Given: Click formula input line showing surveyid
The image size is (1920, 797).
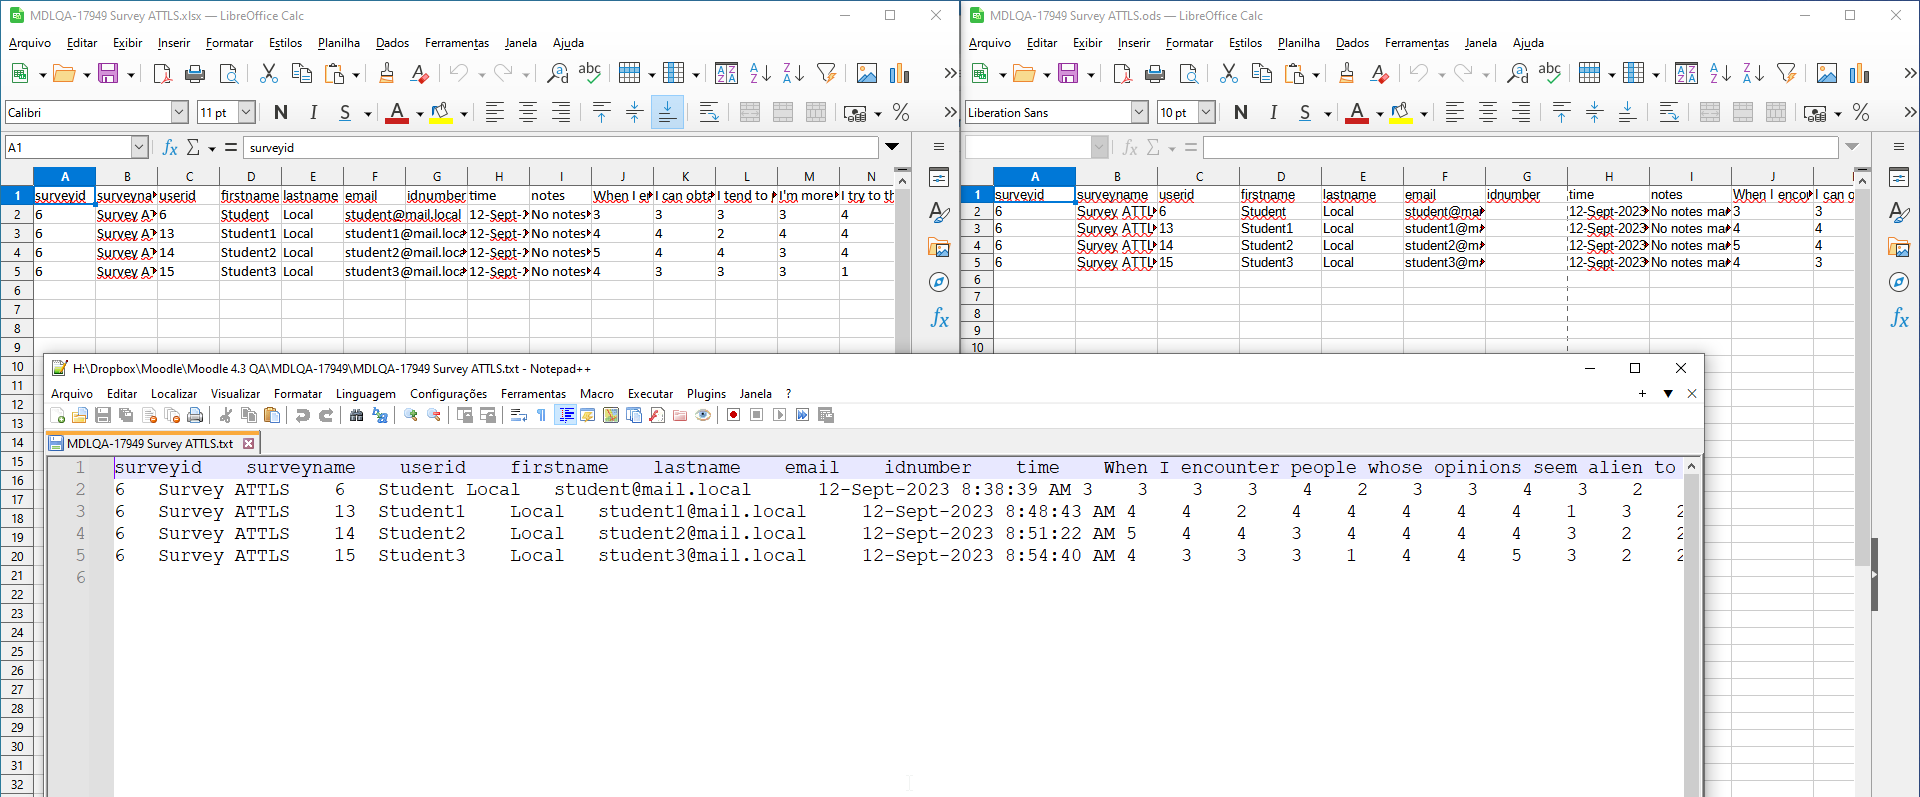Looking at the screenshot, I should tap(559, 148).
